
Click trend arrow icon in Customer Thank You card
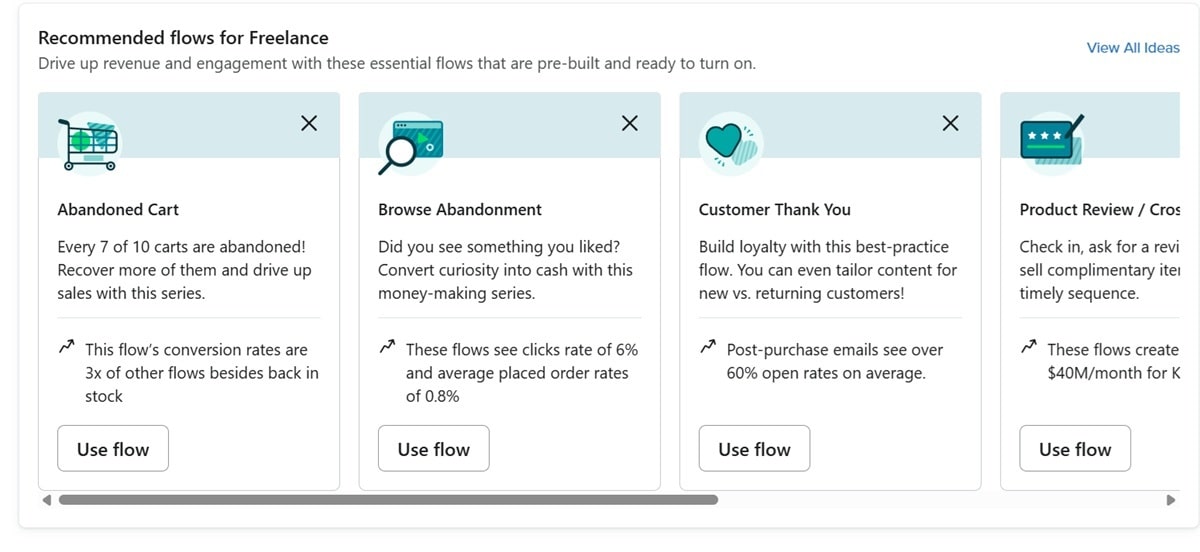(708, 348)
